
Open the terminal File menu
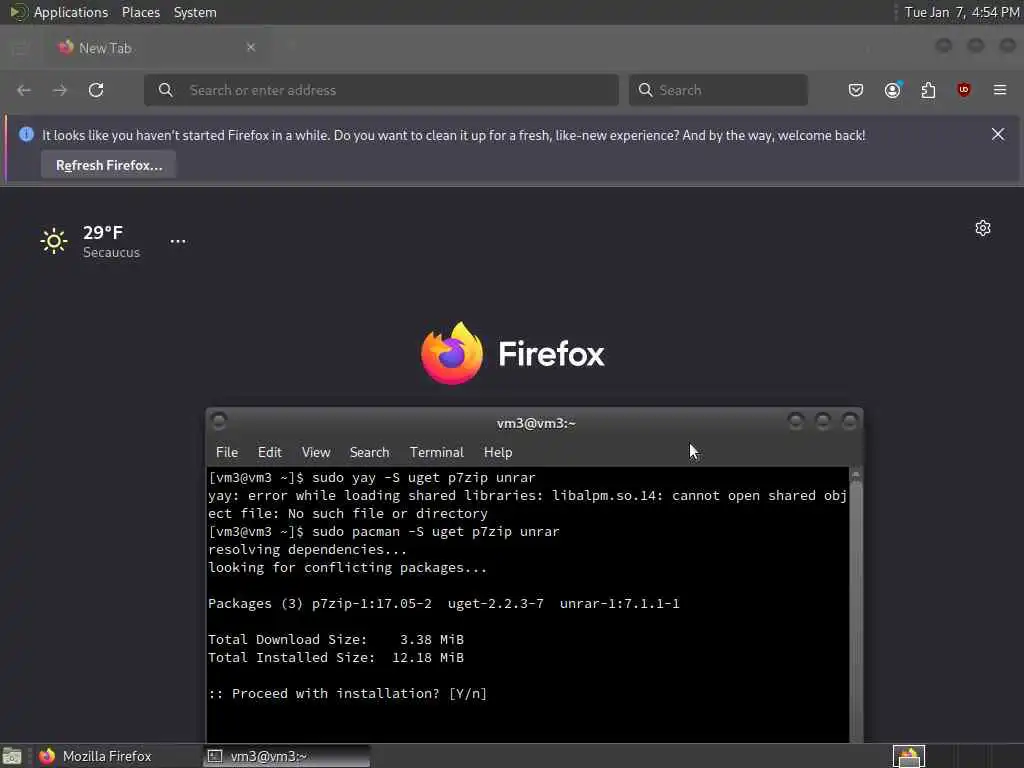pyautogui.click(x=227, y=452)
